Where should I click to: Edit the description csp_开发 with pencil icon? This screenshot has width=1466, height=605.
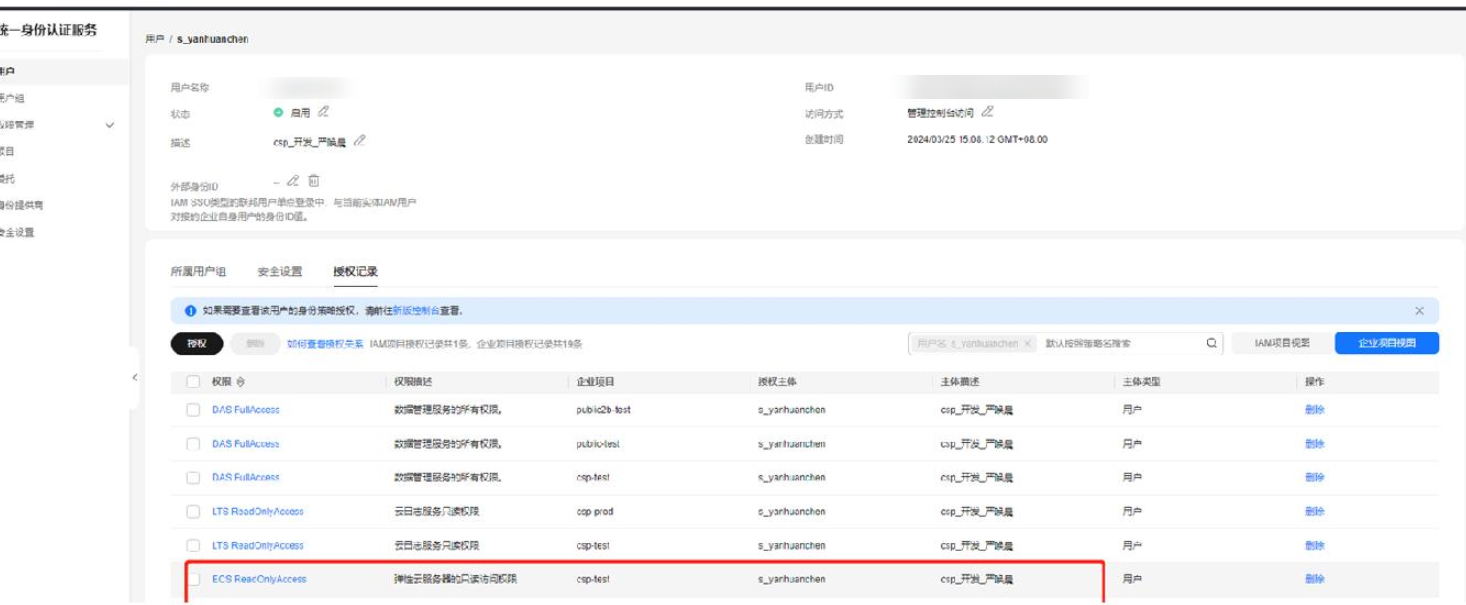[360, 141]
